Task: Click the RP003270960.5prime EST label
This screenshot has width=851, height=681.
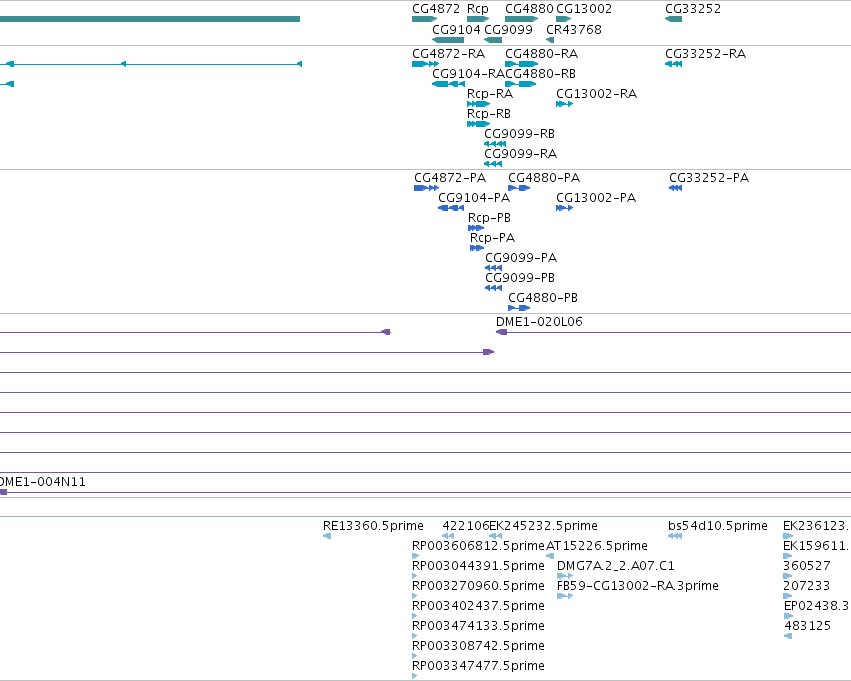Action: 479,587
